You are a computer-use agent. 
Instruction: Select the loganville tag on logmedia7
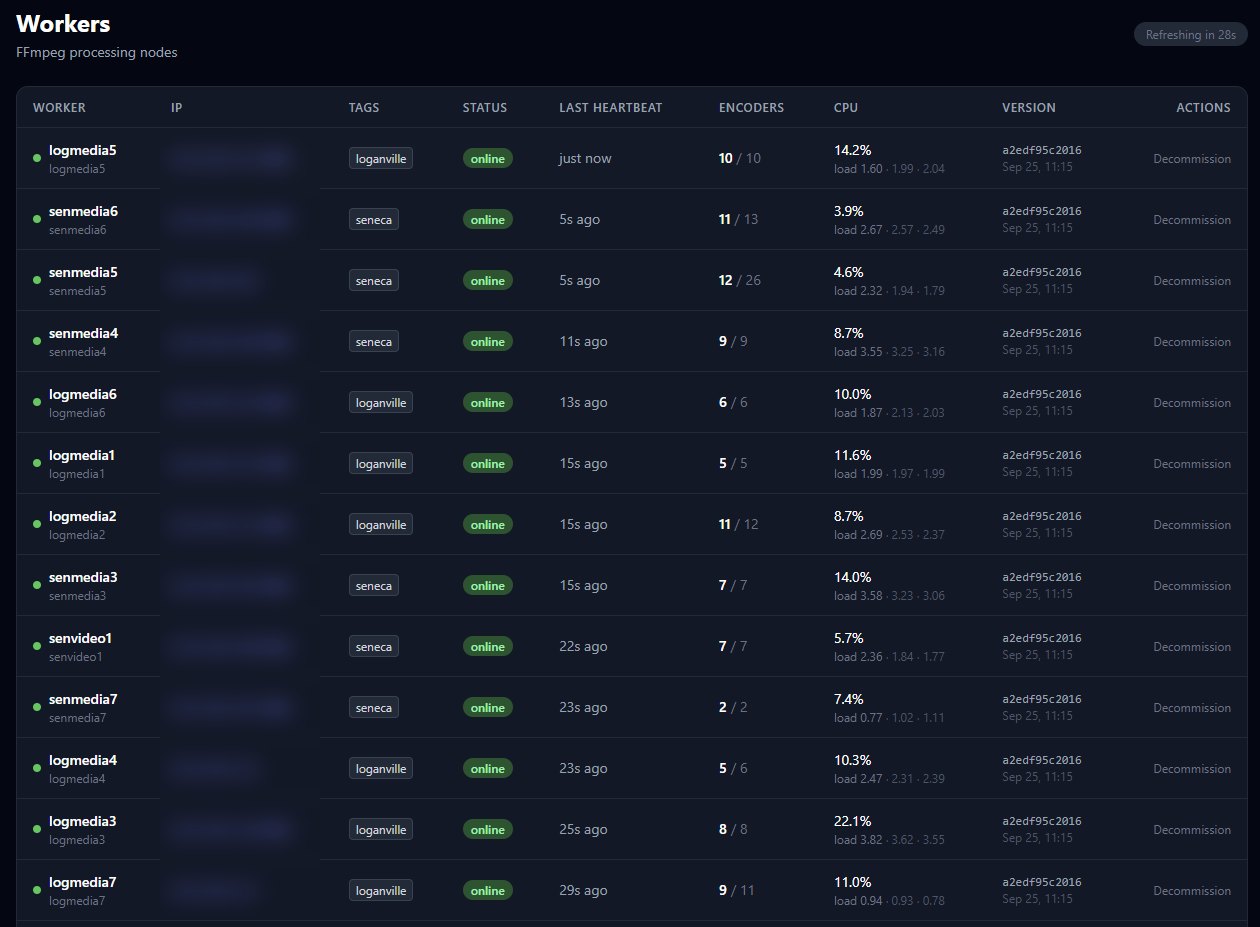(381, 890)
